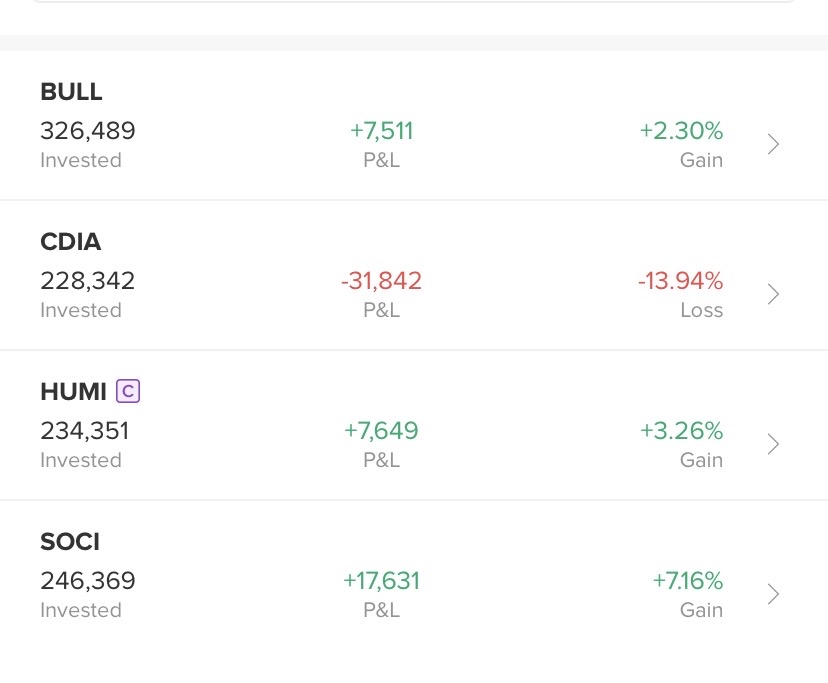Select CDIA loss percentage -13.94%

pos(680,281)
